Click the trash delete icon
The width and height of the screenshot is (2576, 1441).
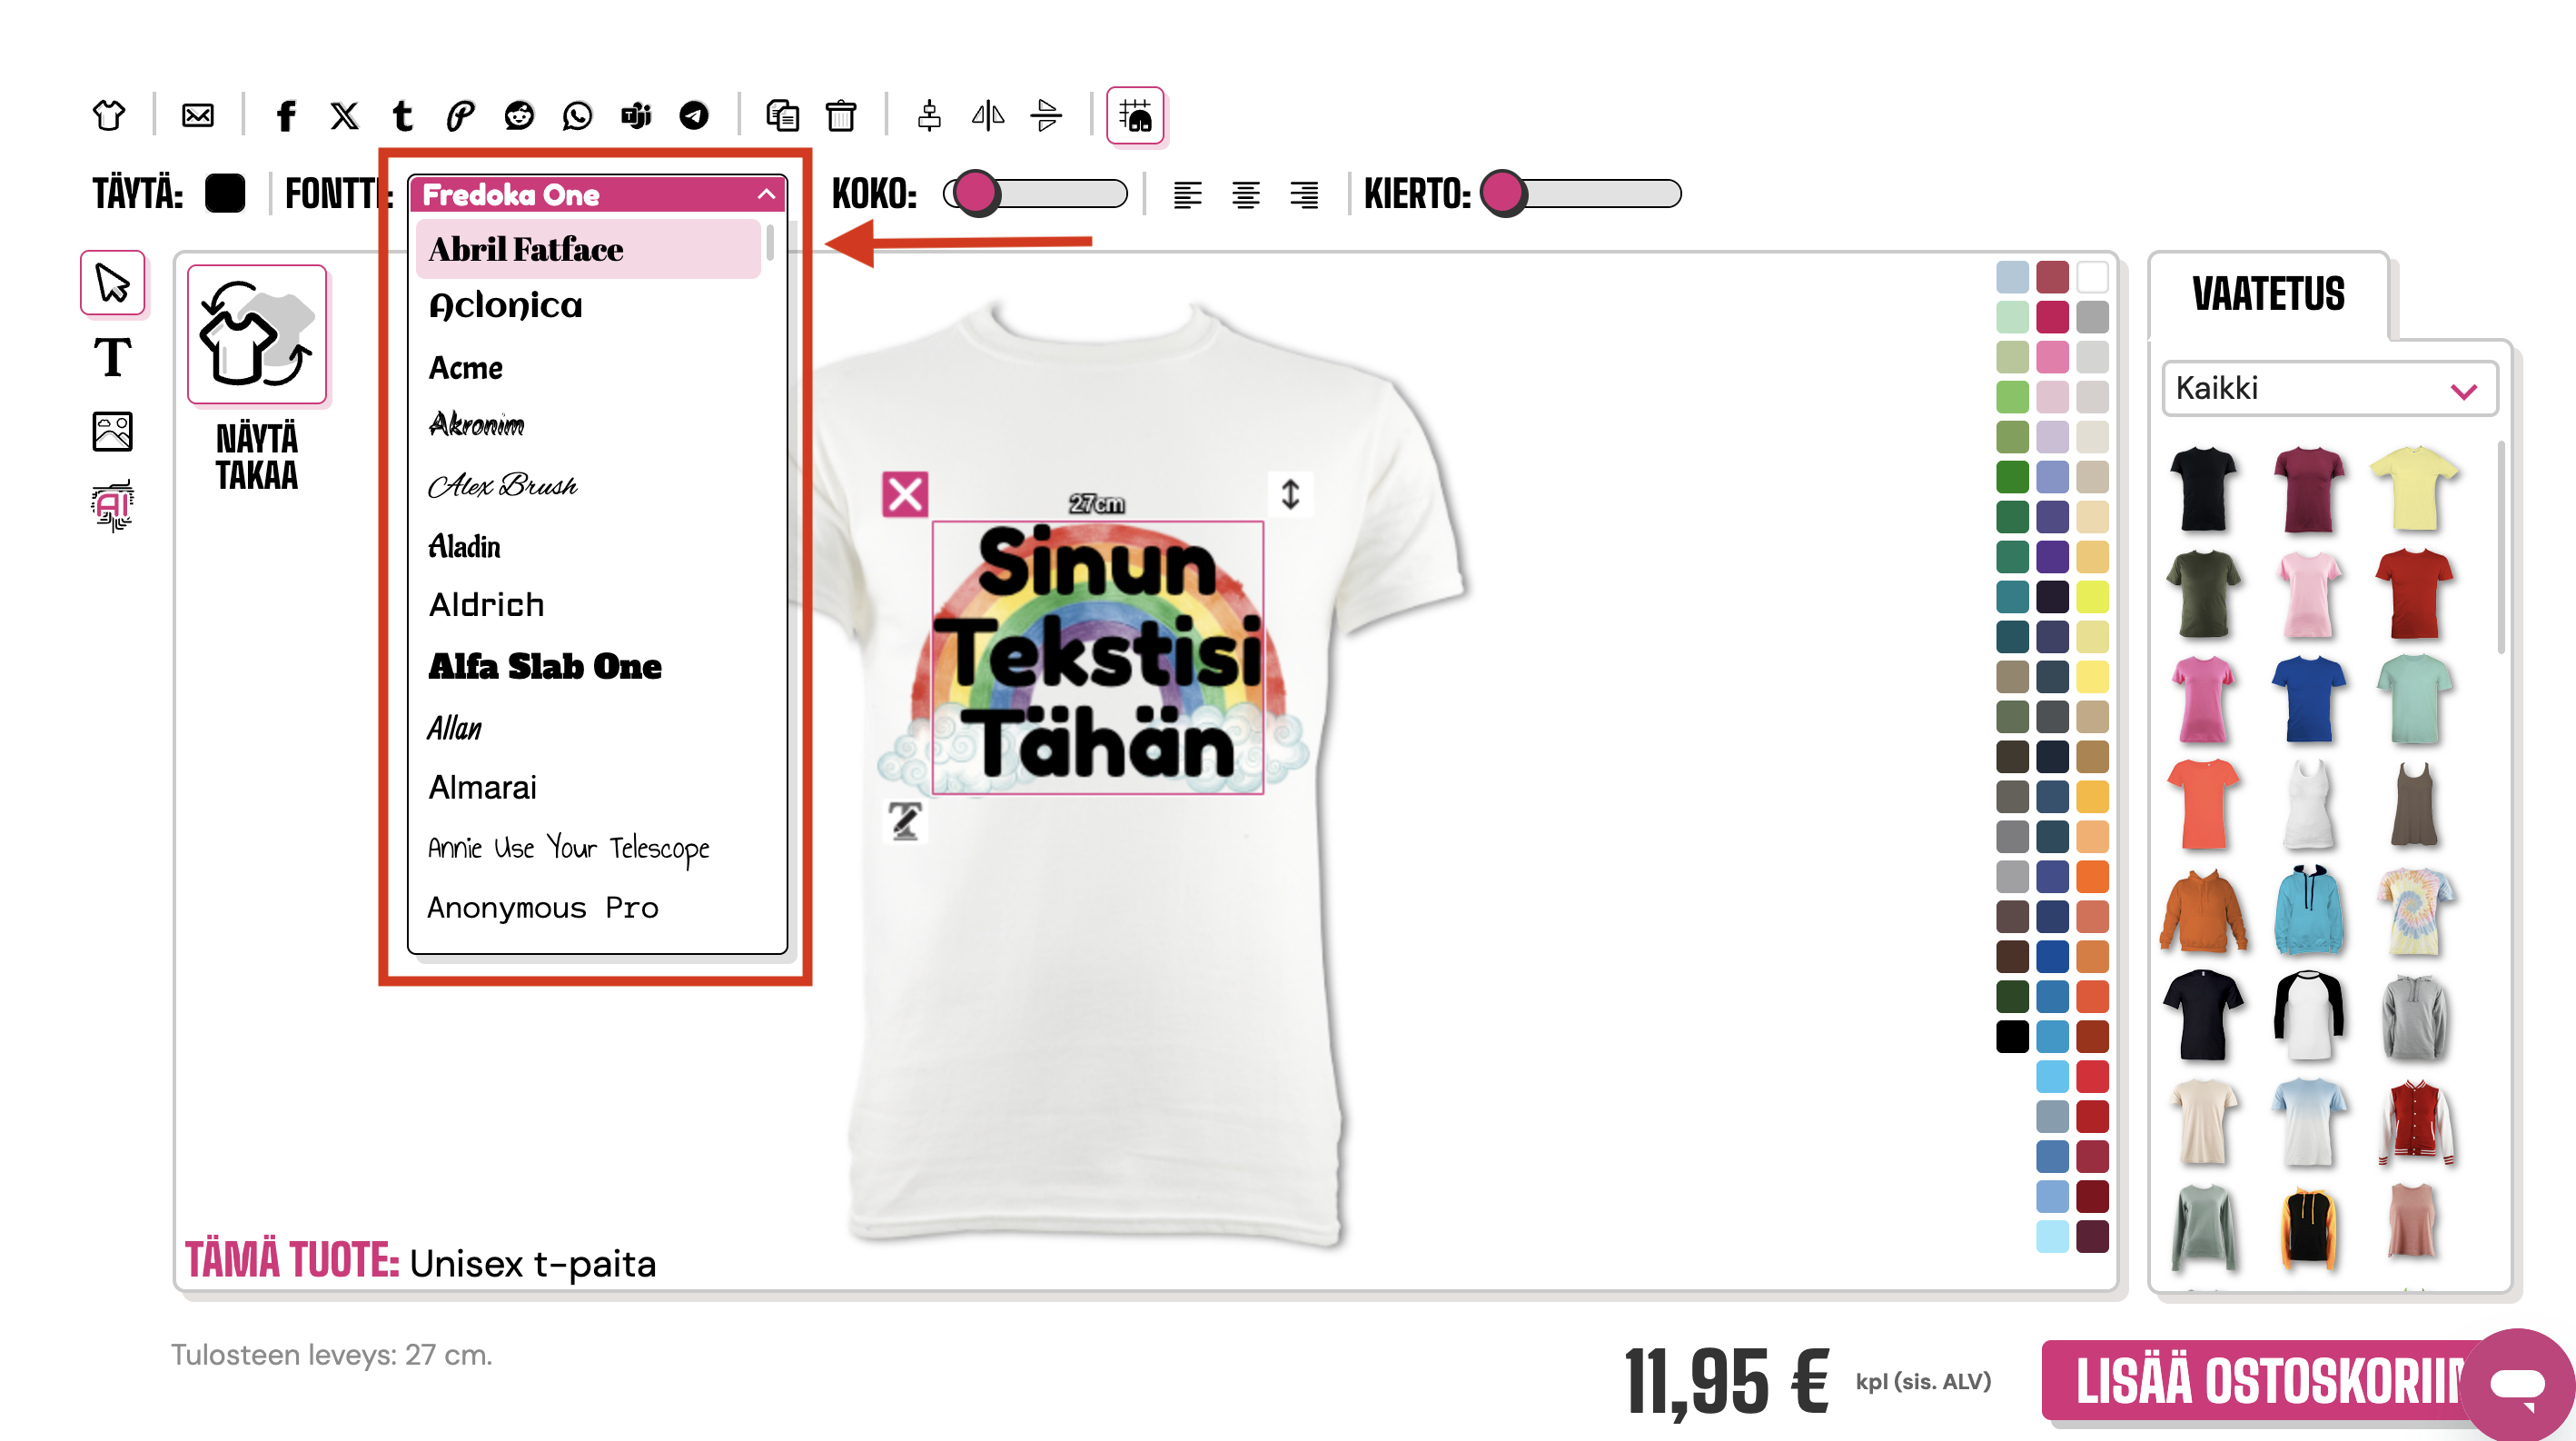click(841, 116)
